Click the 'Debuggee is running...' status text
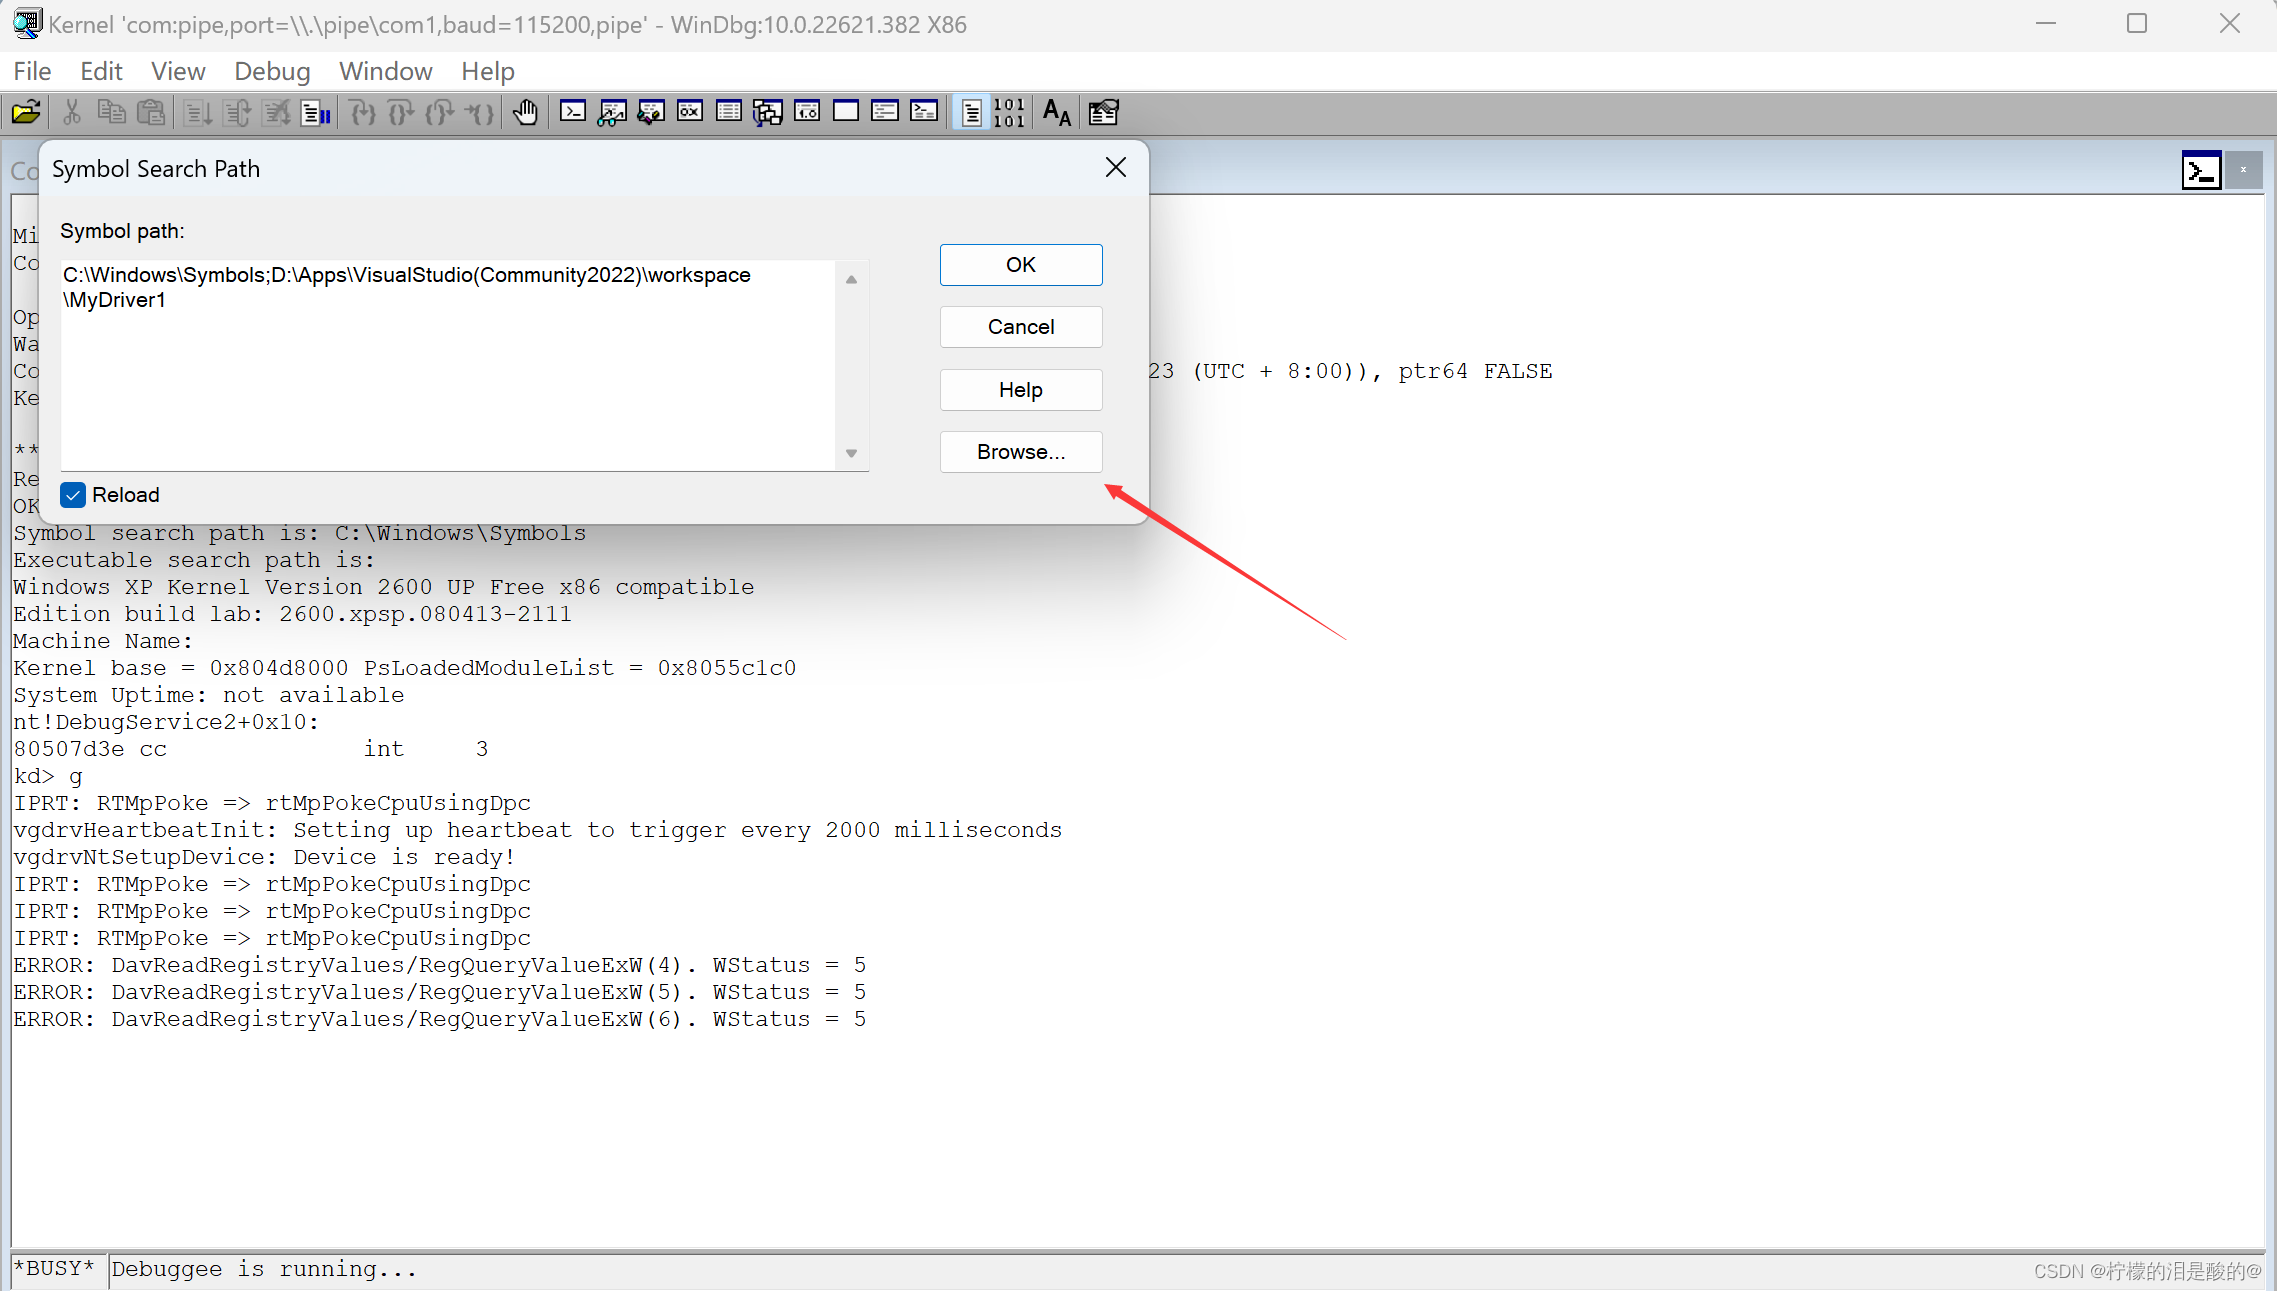Viewport: 2277px width, 1291px height. point(264,1269)
